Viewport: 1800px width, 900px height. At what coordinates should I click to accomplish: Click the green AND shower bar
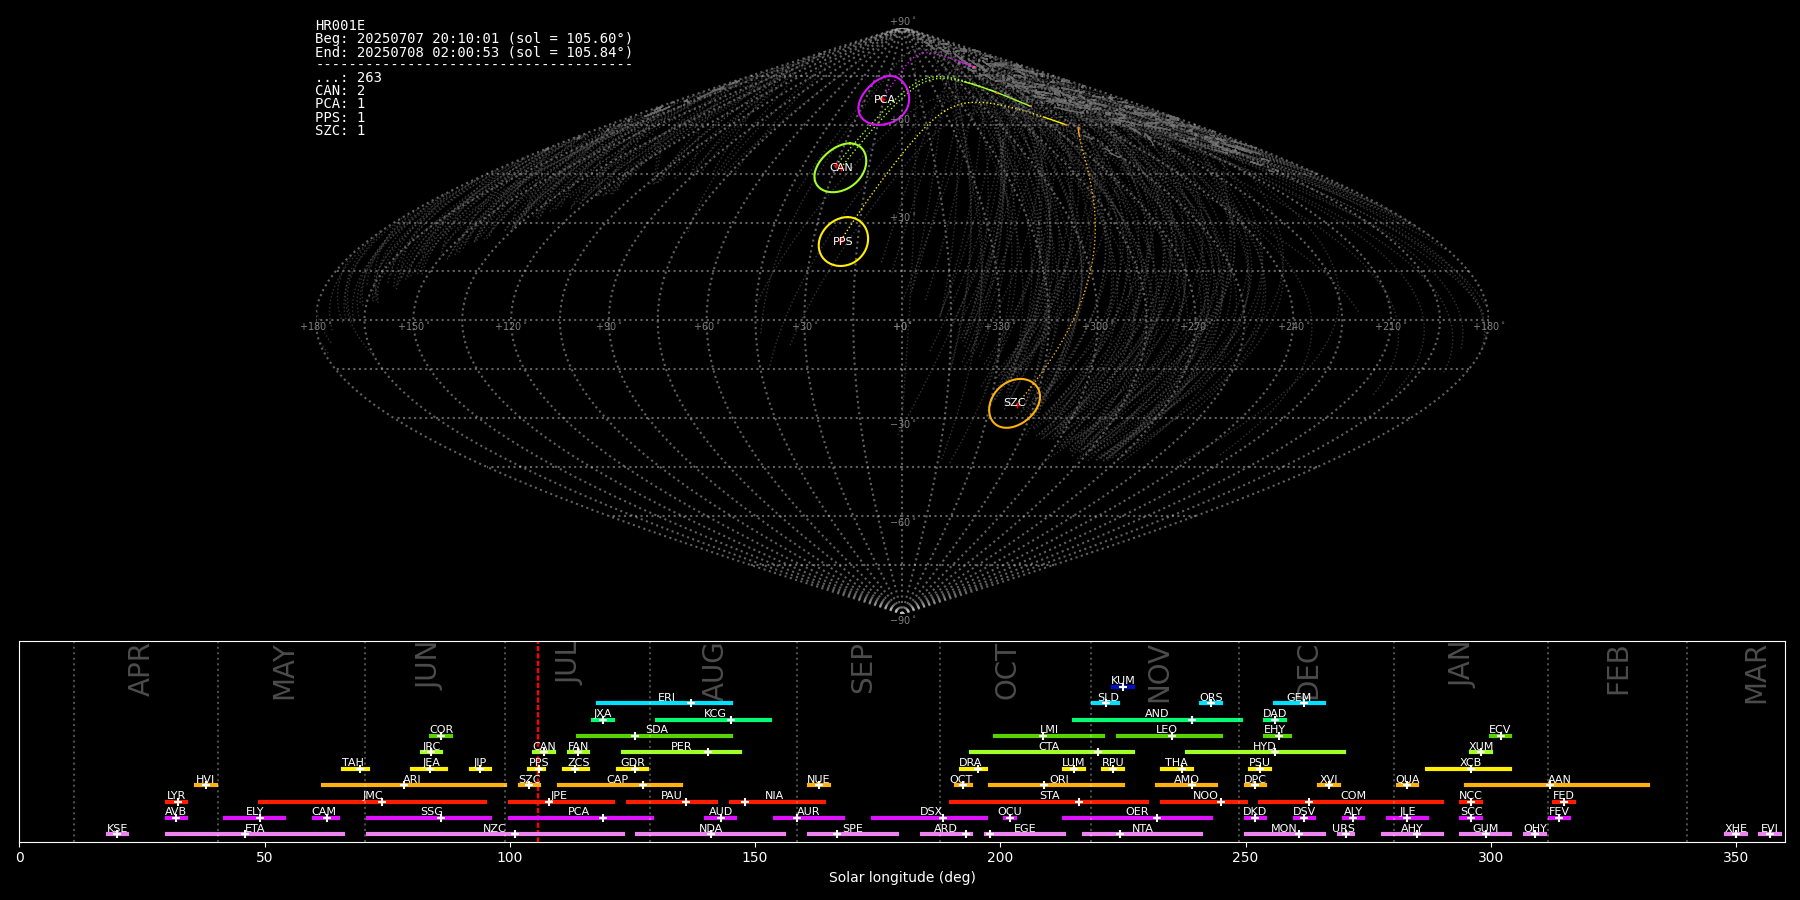(1157, 719)
